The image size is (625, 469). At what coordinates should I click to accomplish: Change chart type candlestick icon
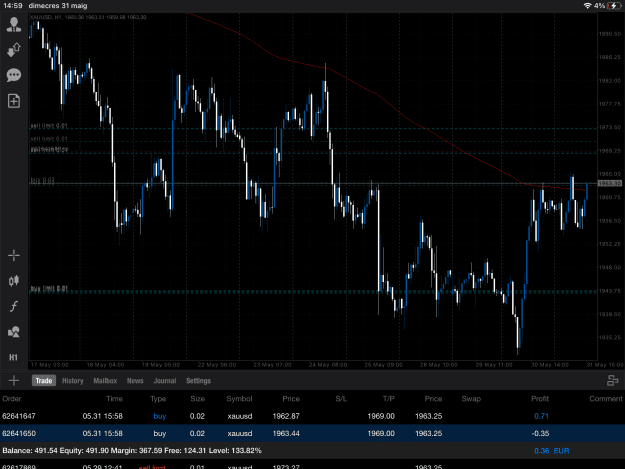[14, 281]
